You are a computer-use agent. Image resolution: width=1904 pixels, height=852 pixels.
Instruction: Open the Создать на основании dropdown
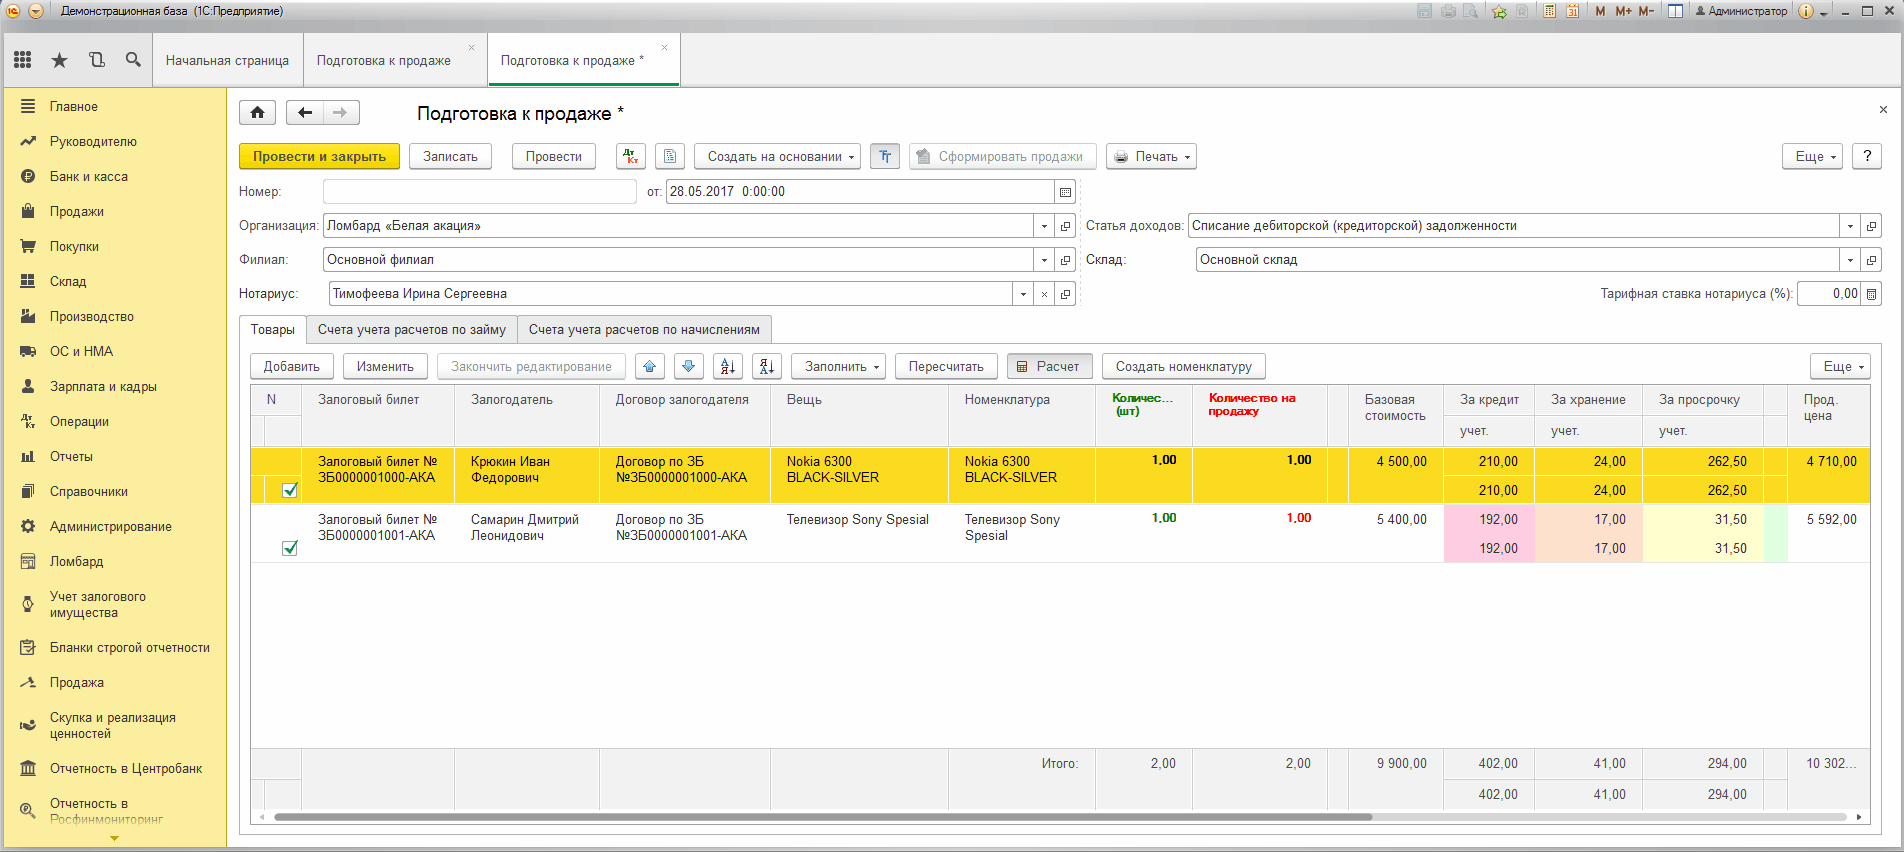(x=777, y=157)
